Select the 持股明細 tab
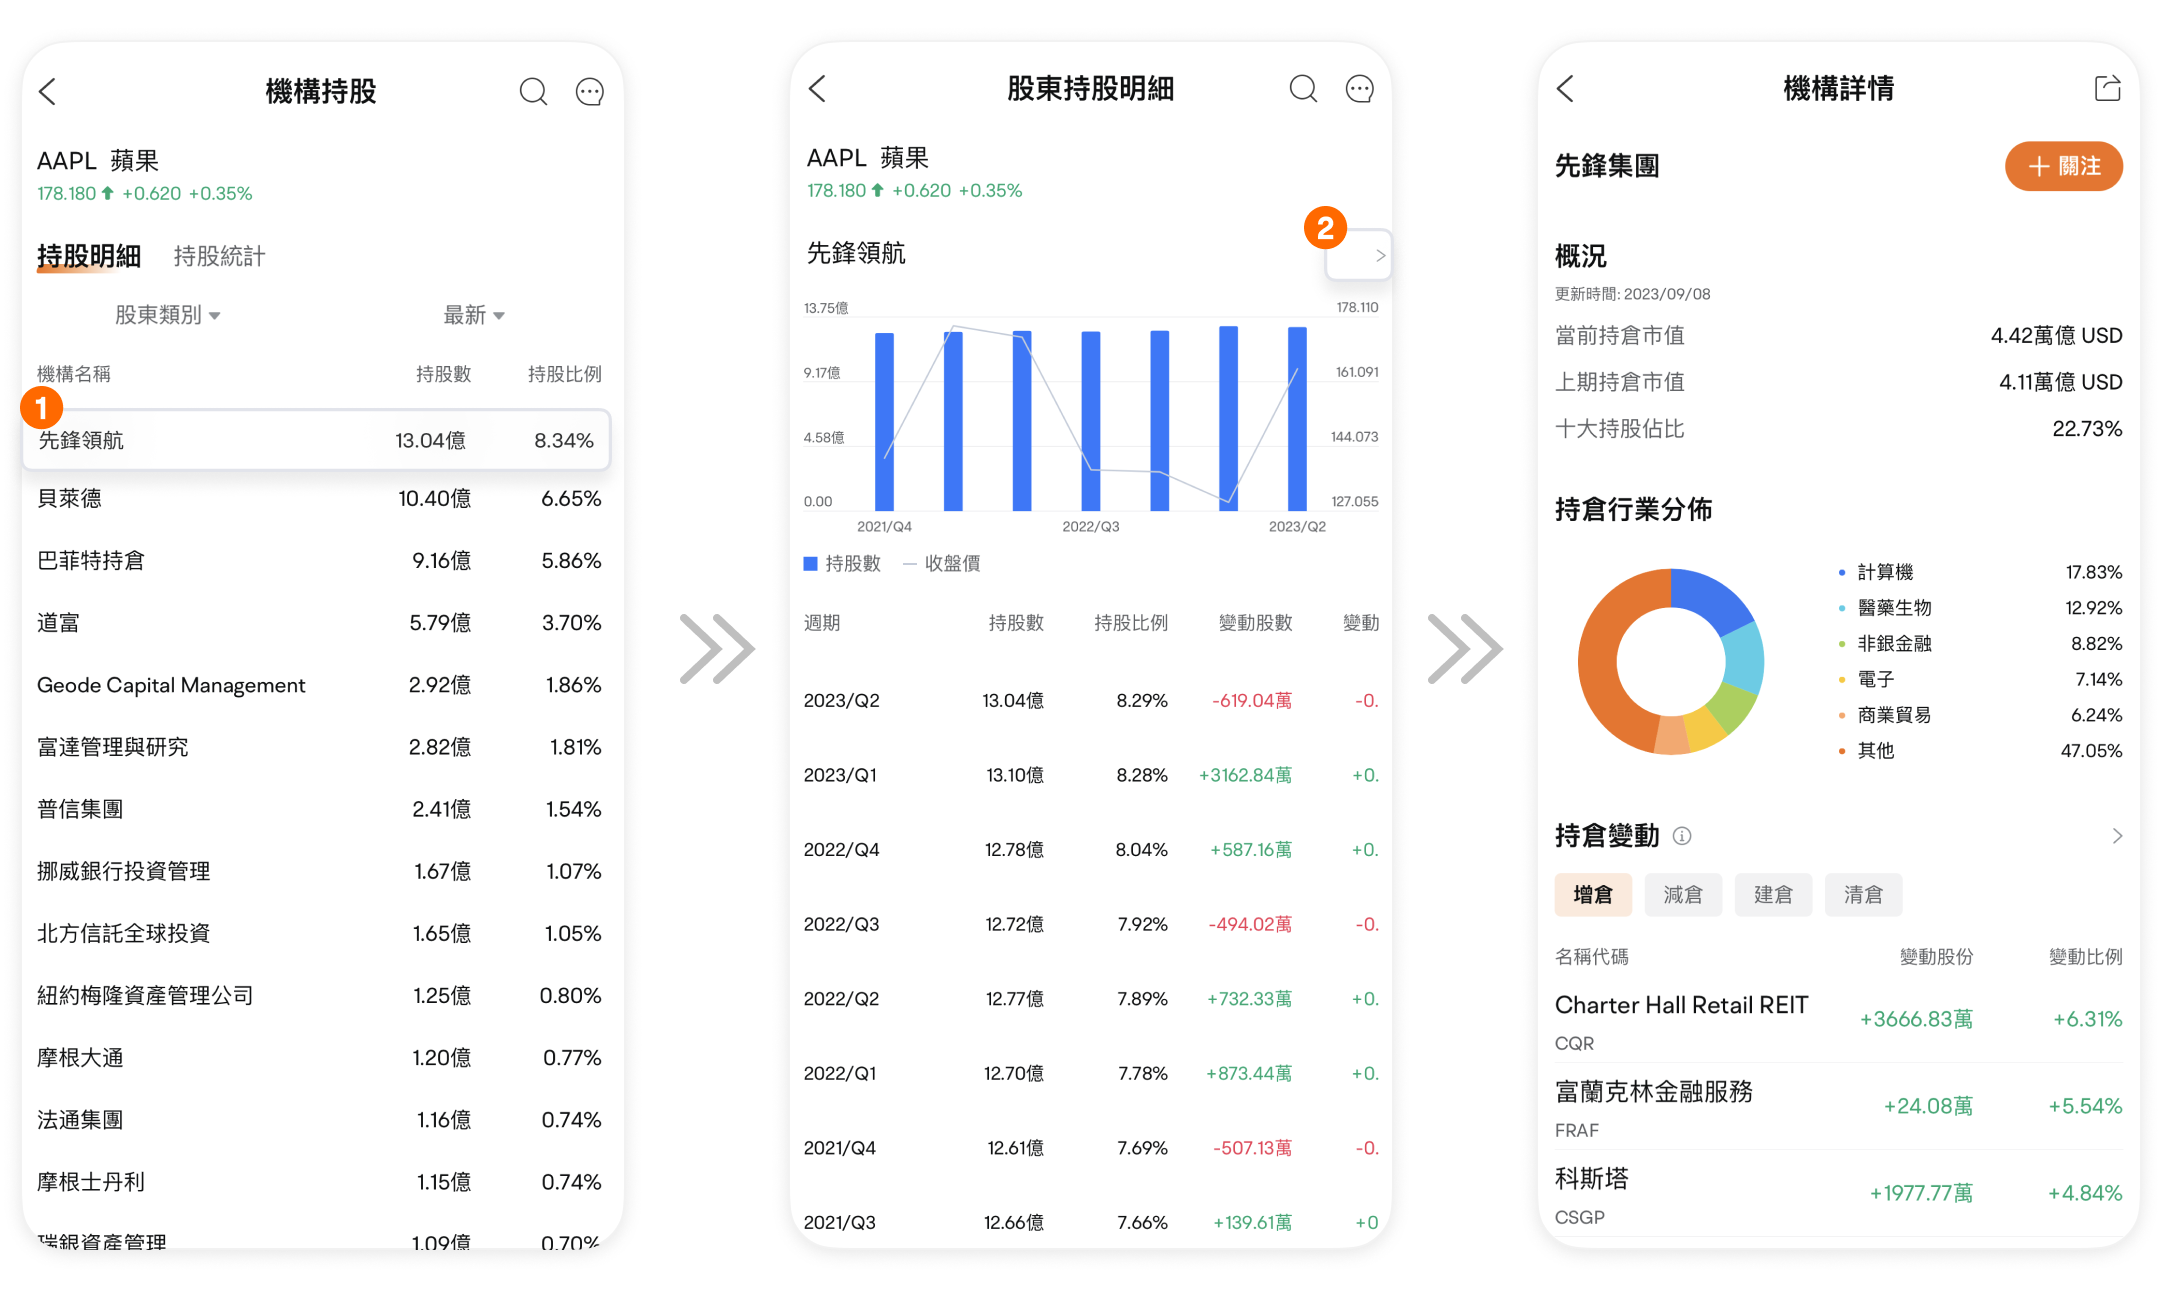 (88, 256)
